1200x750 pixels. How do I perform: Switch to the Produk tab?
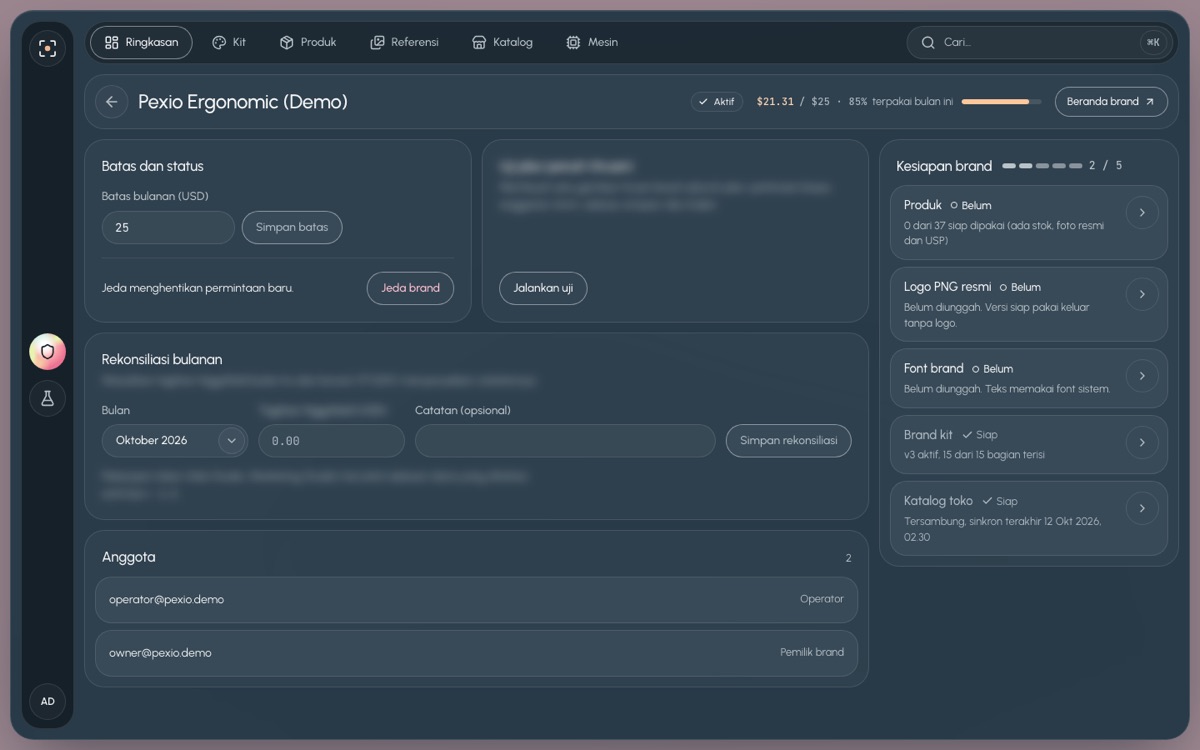click(x=308, y=43)
